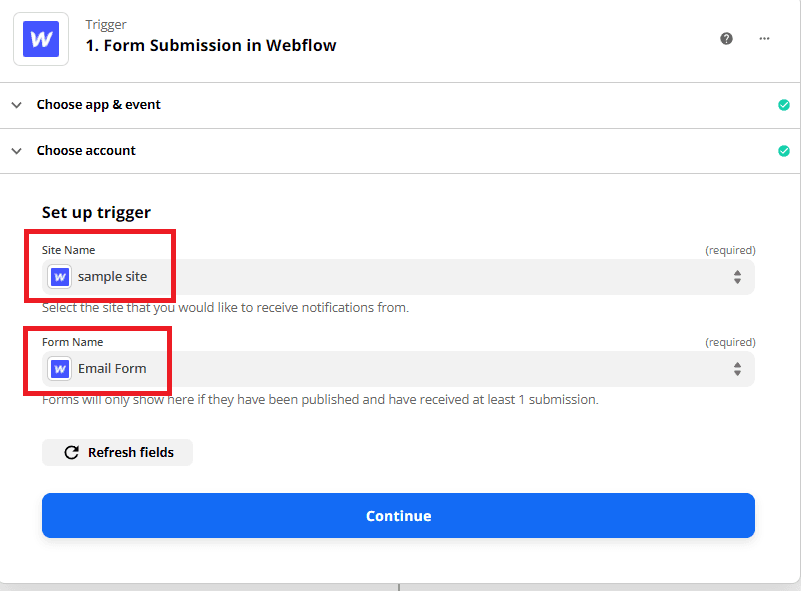Open the three-dot options menu
Screen dimensions: 801x591
point(764,38)
